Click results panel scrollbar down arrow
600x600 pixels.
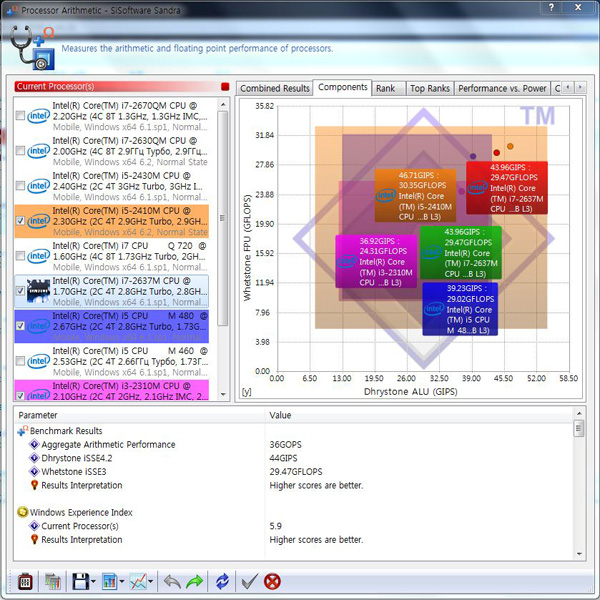pyautogui.click(x=579, y=554)
